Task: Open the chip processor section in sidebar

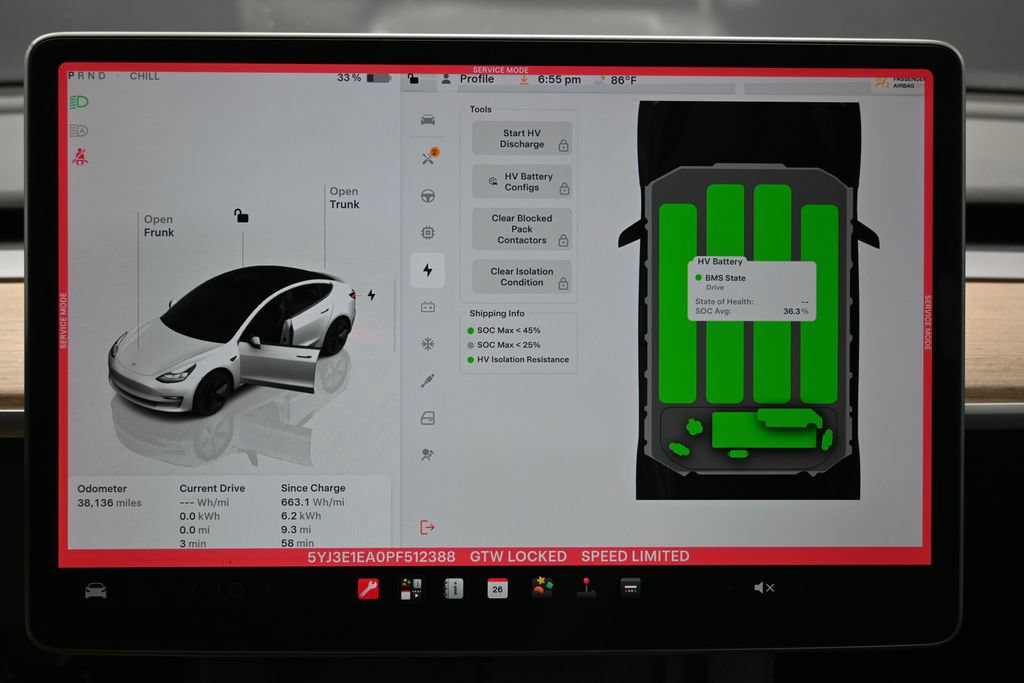Action: click(428, 233)
